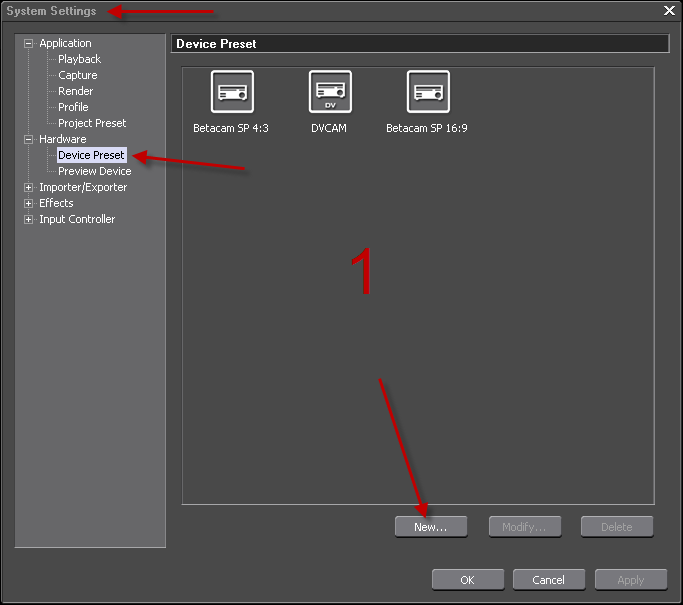Click the DVCAM label text
This screenshot has height=605, width=683.
(329, 128)
